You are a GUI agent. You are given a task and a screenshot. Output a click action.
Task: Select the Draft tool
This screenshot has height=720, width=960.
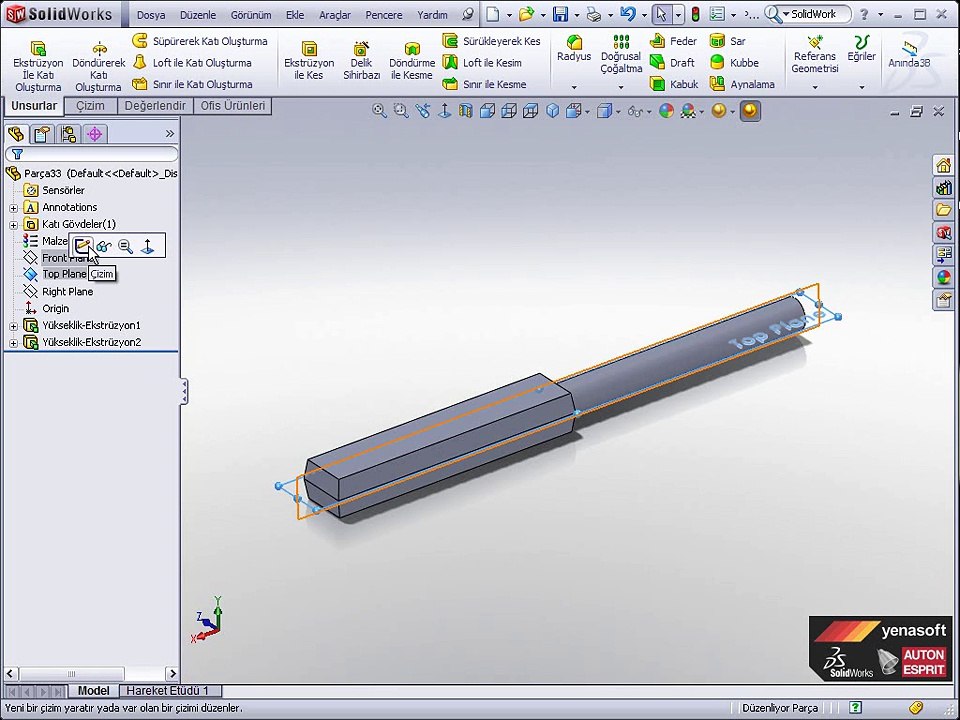coord(672,62)
